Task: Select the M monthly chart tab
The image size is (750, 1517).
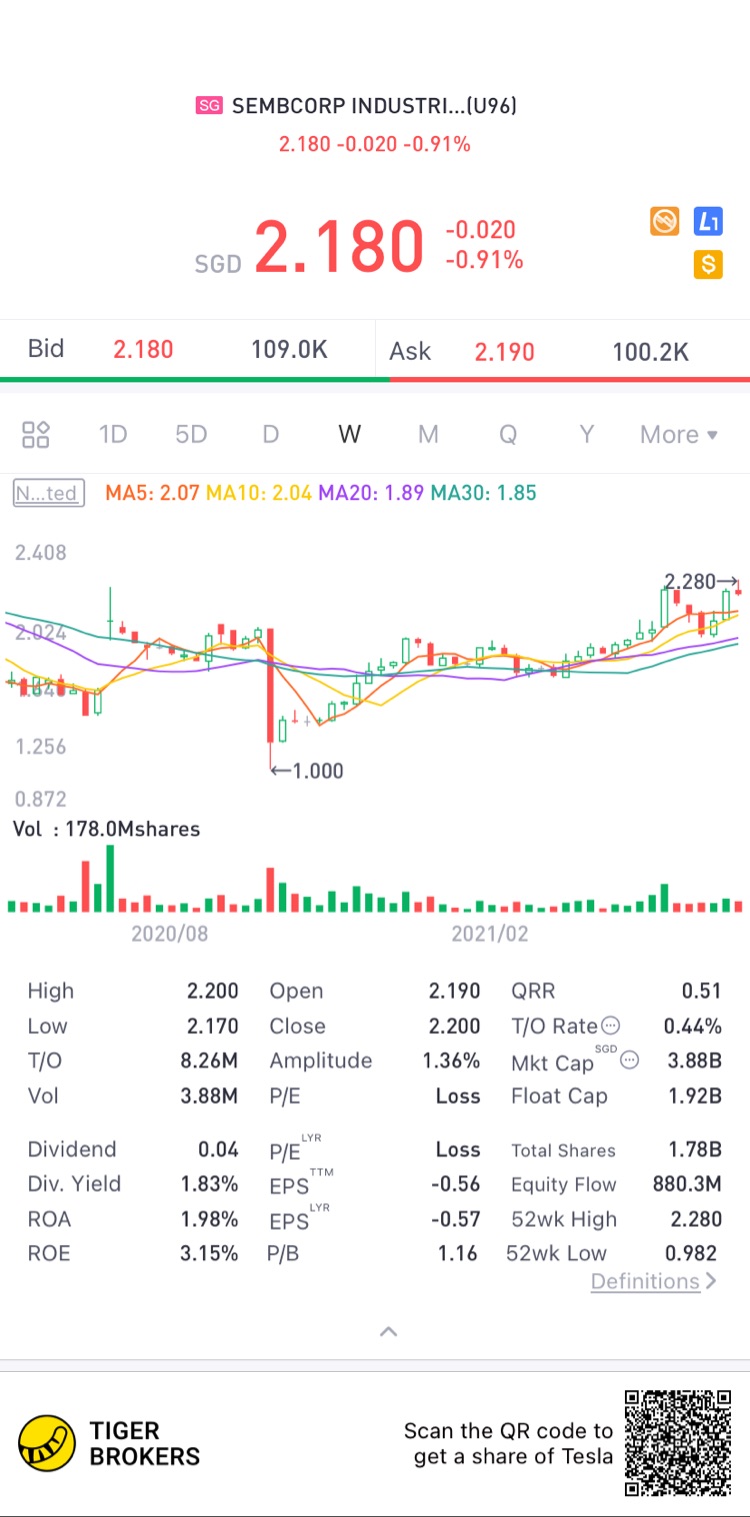Action: tap(428, 434)
